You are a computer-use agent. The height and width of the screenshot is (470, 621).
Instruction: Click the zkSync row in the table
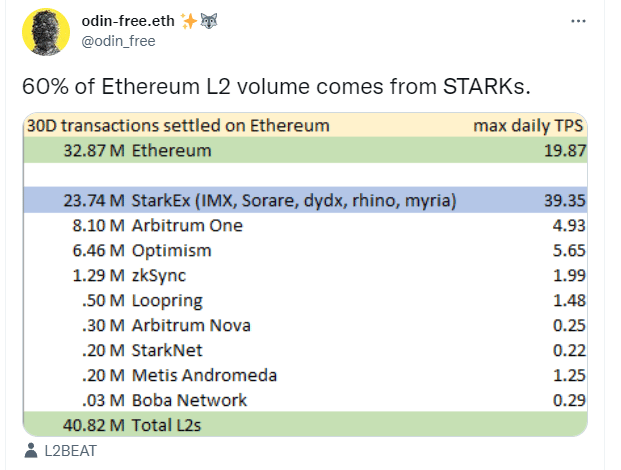click(304, 275)
